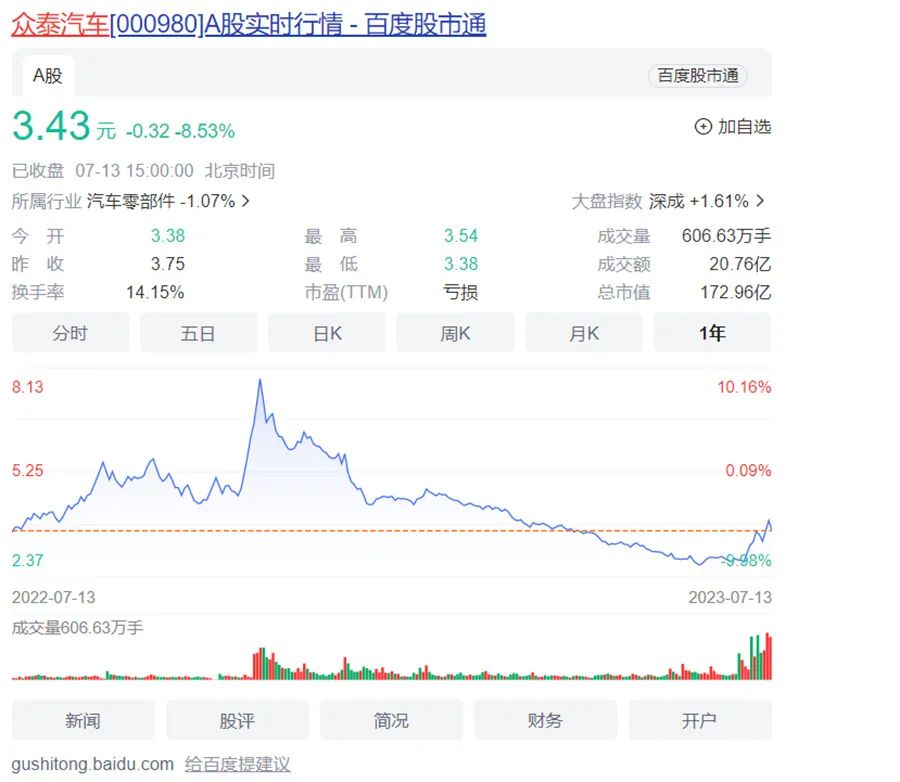Open the 新闻 section
900x782 pixels.
pyautogui.click(x=83, y=720)
